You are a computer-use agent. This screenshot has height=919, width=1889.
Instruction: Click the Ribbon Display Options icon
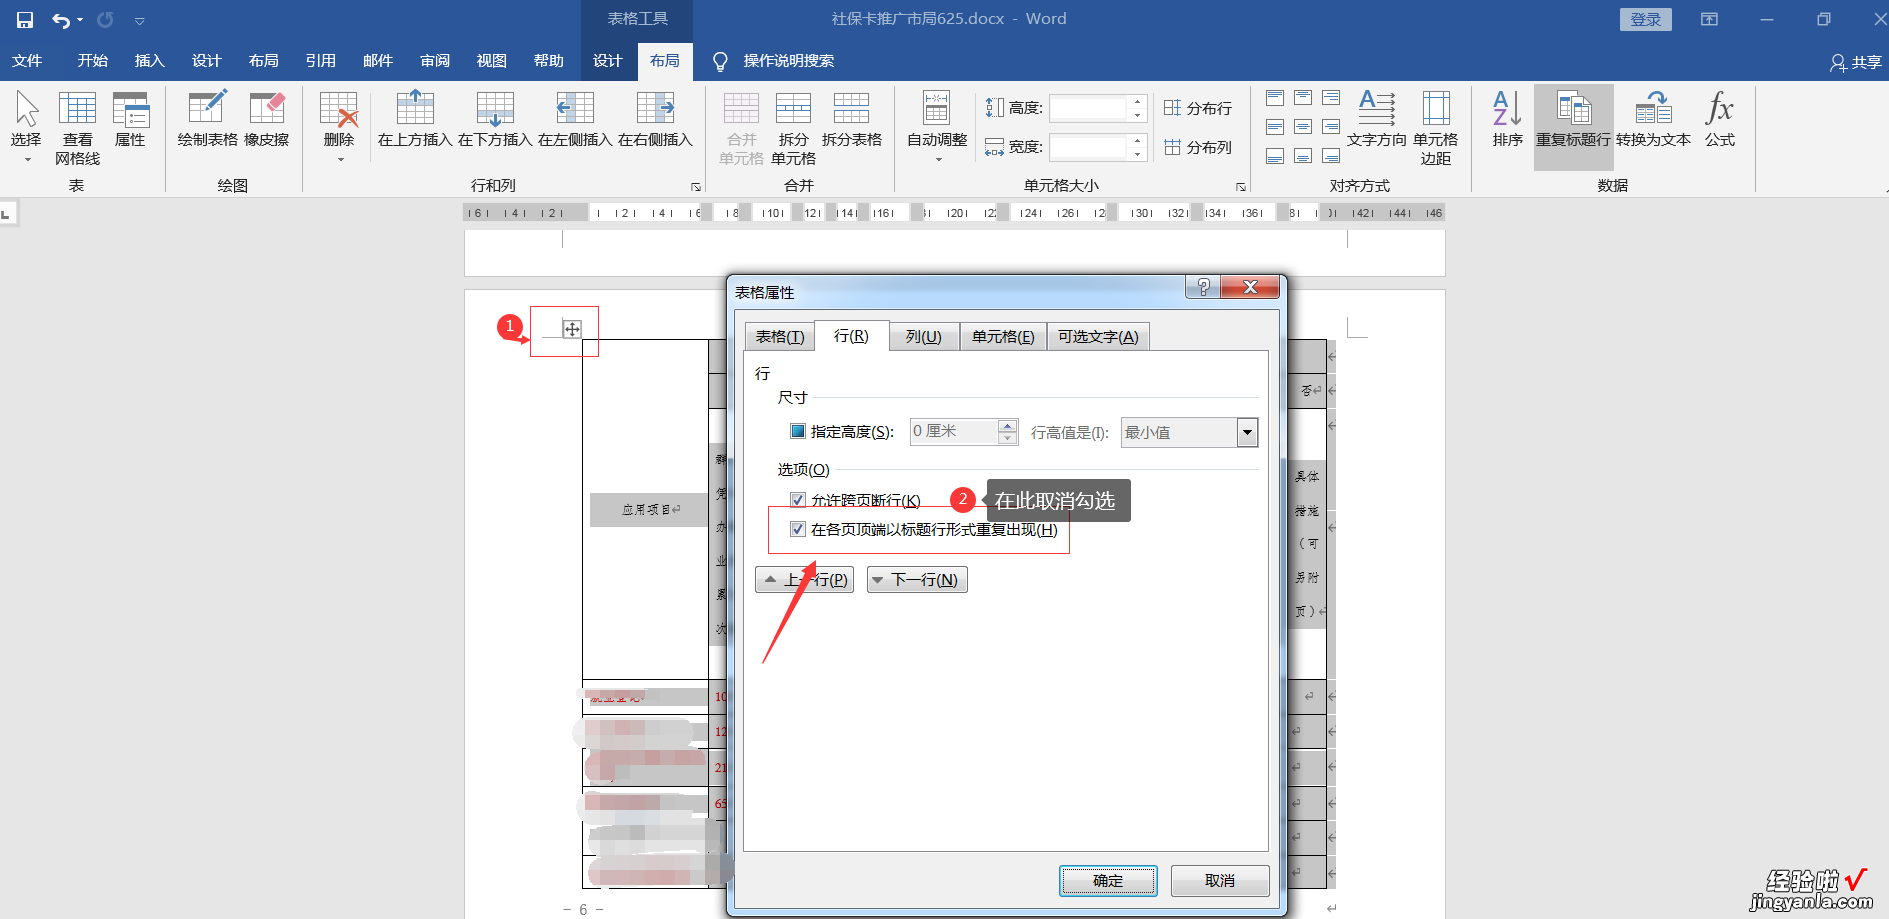1709,19
